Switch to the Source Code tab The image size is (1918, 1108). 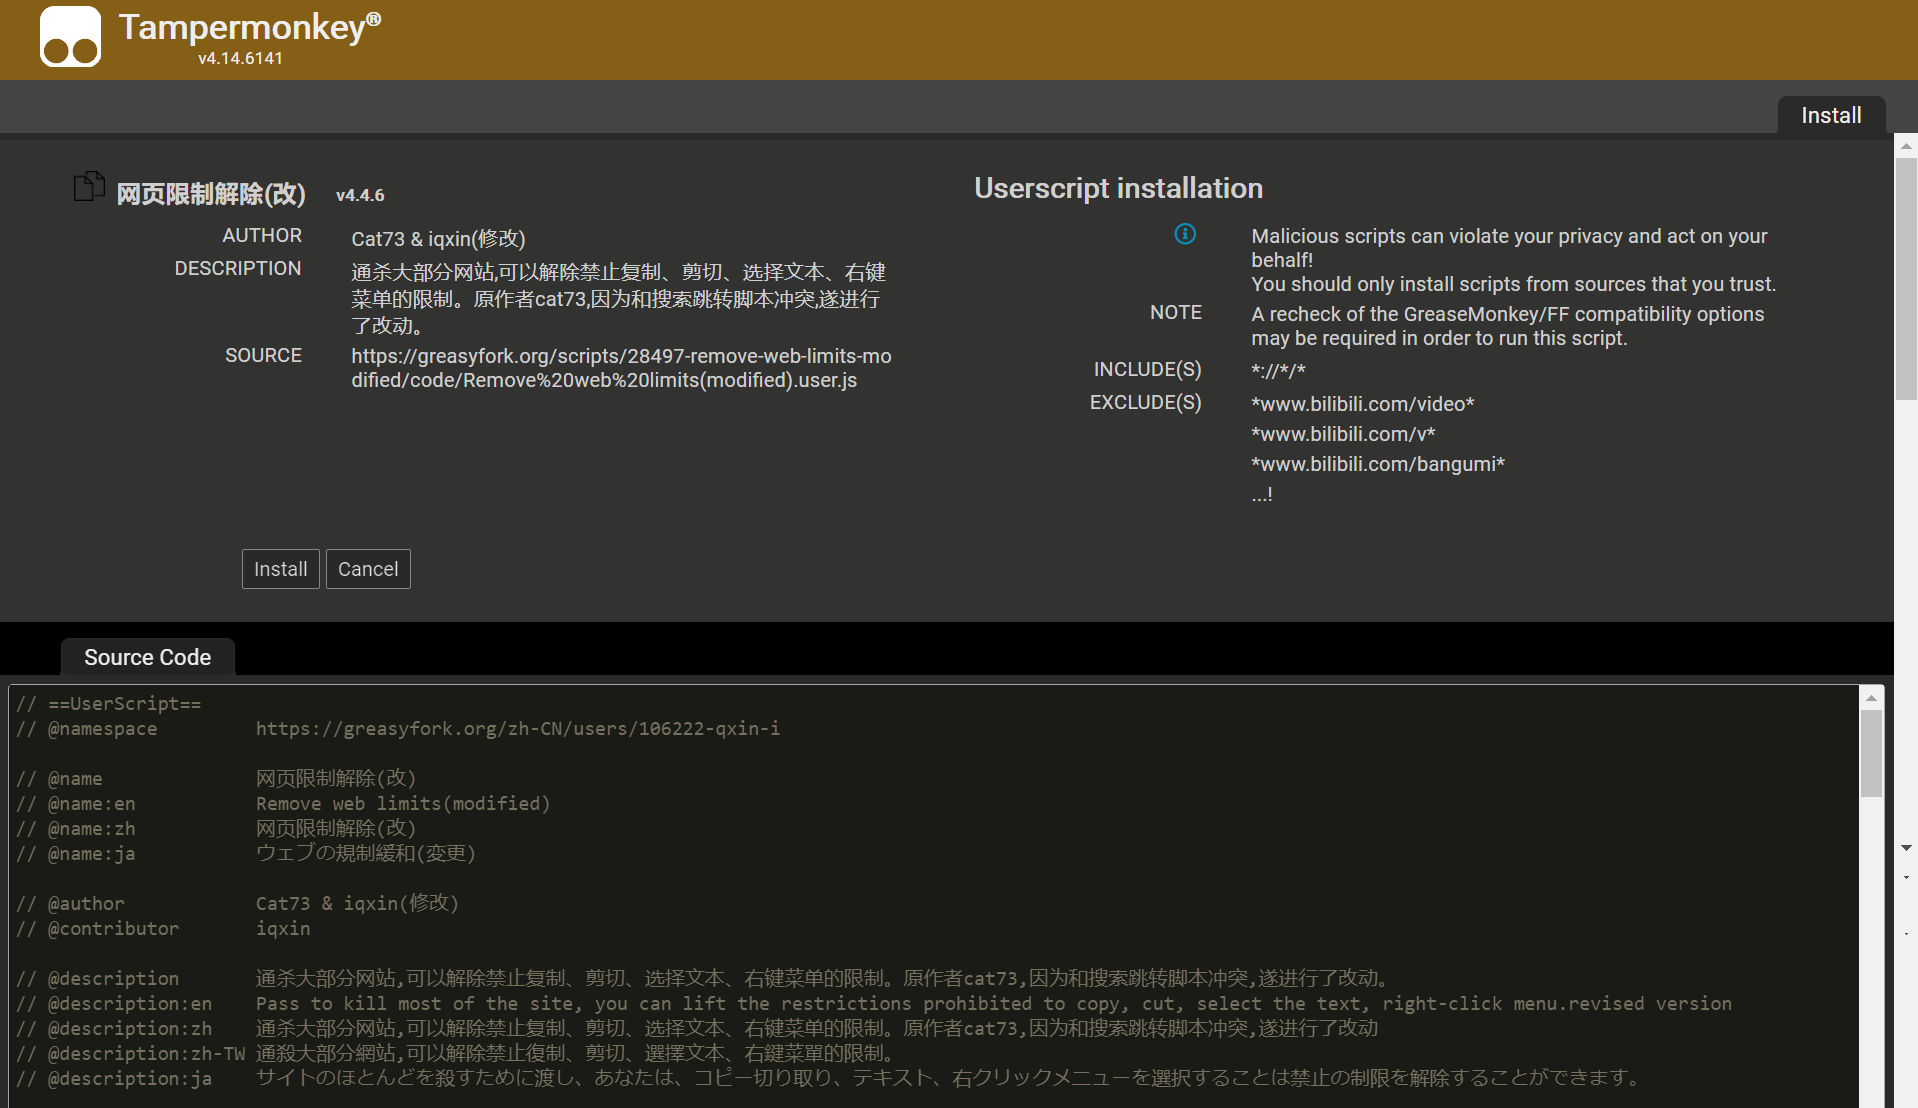[x=147, y=657]
